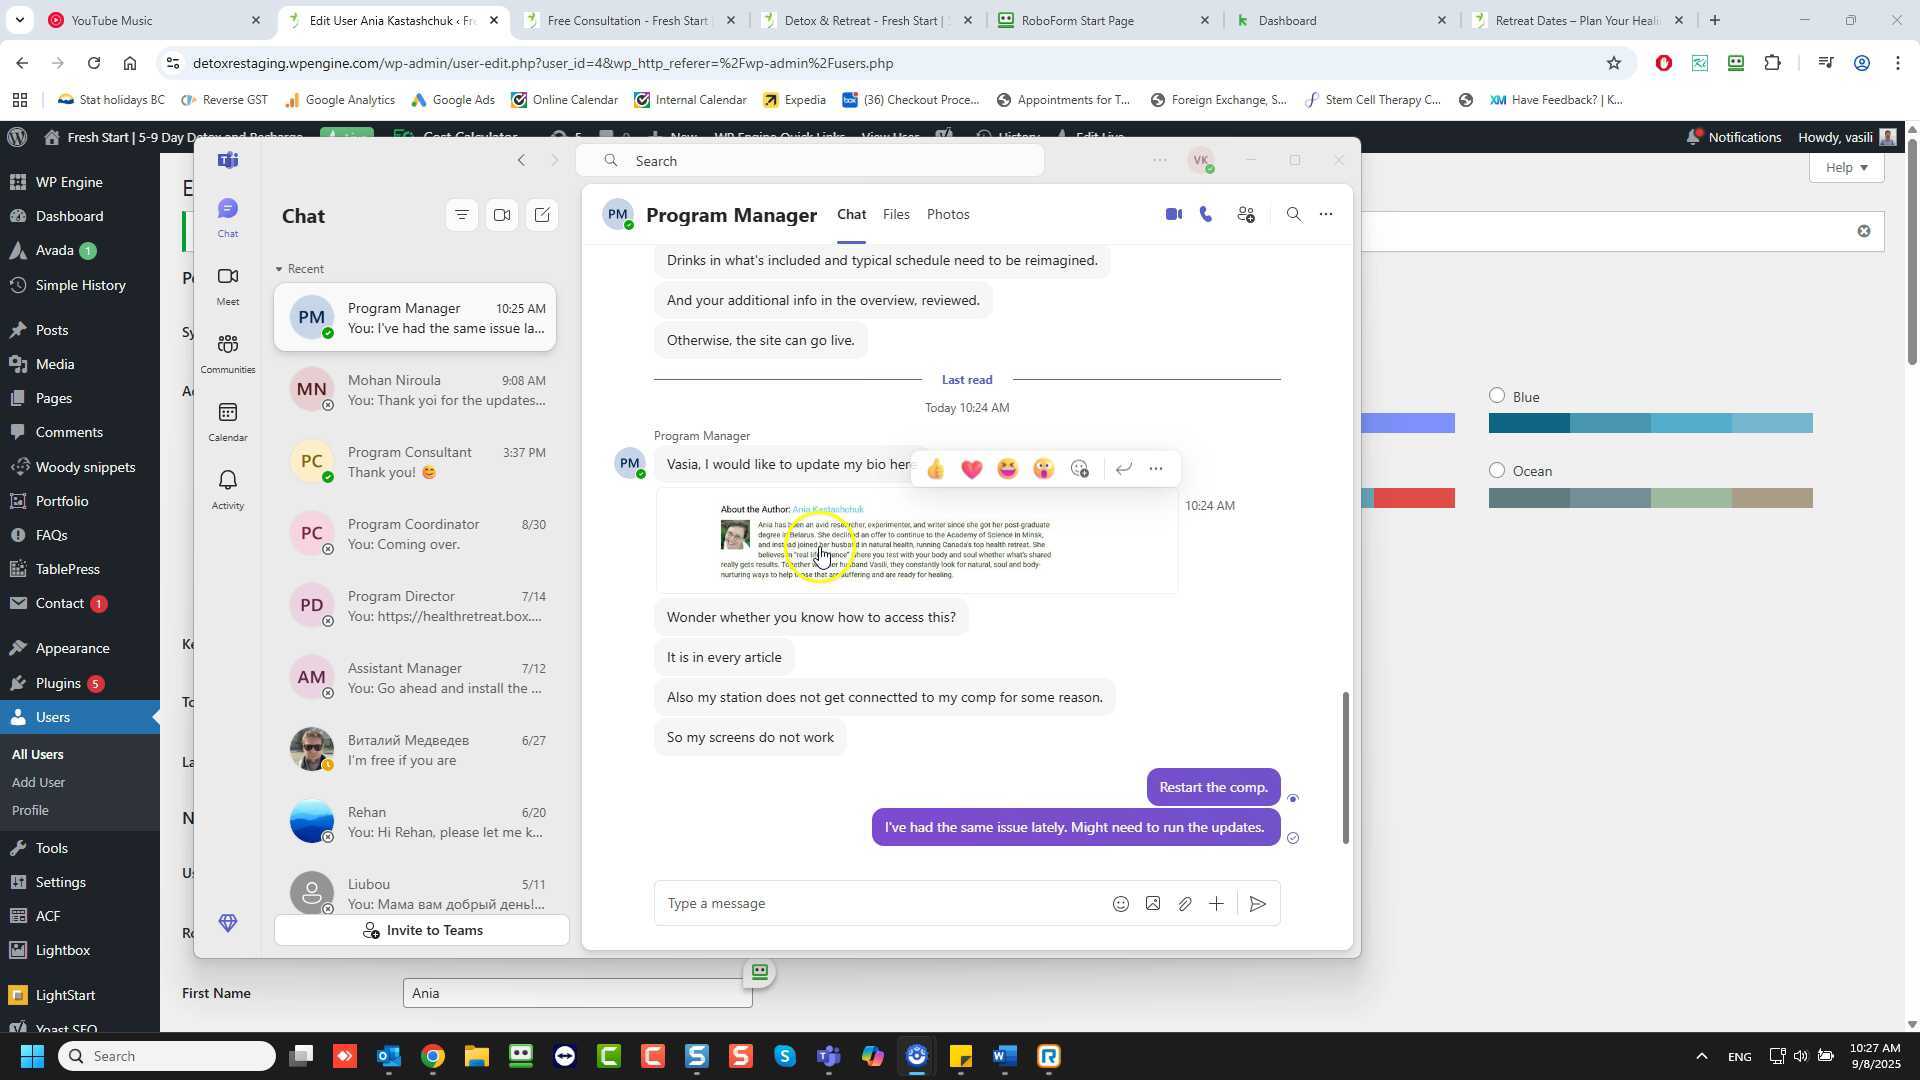
Task: Open chat filter options
Action: click(x=461, y=215)
